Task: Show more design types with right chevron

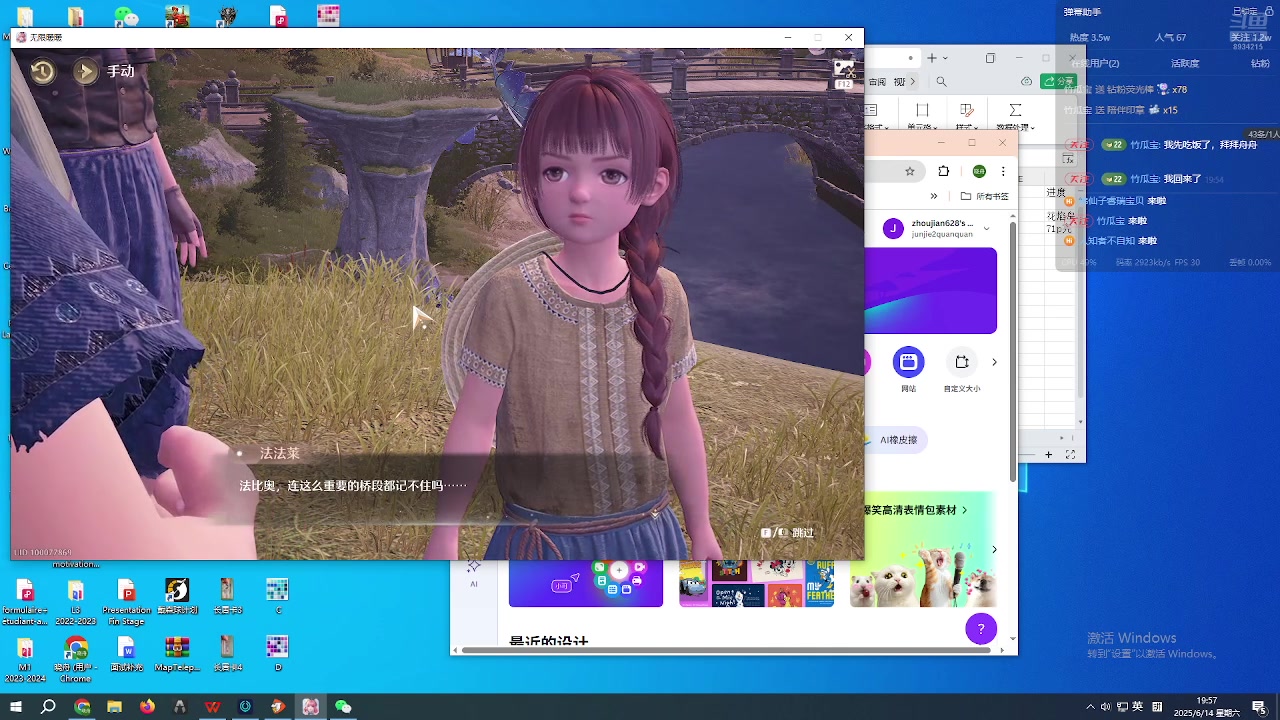Action: (x=994, y=362)
